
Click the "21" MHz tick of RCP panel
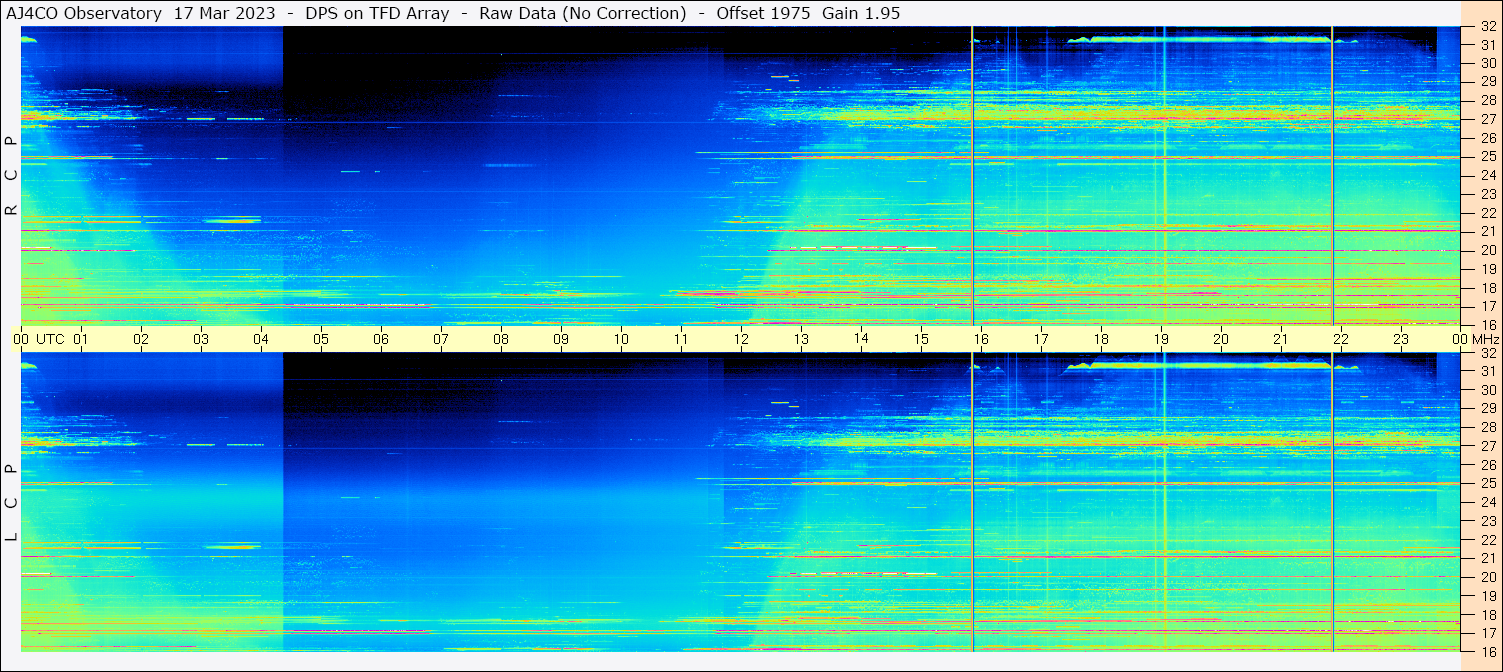[x=1487, y=231]
